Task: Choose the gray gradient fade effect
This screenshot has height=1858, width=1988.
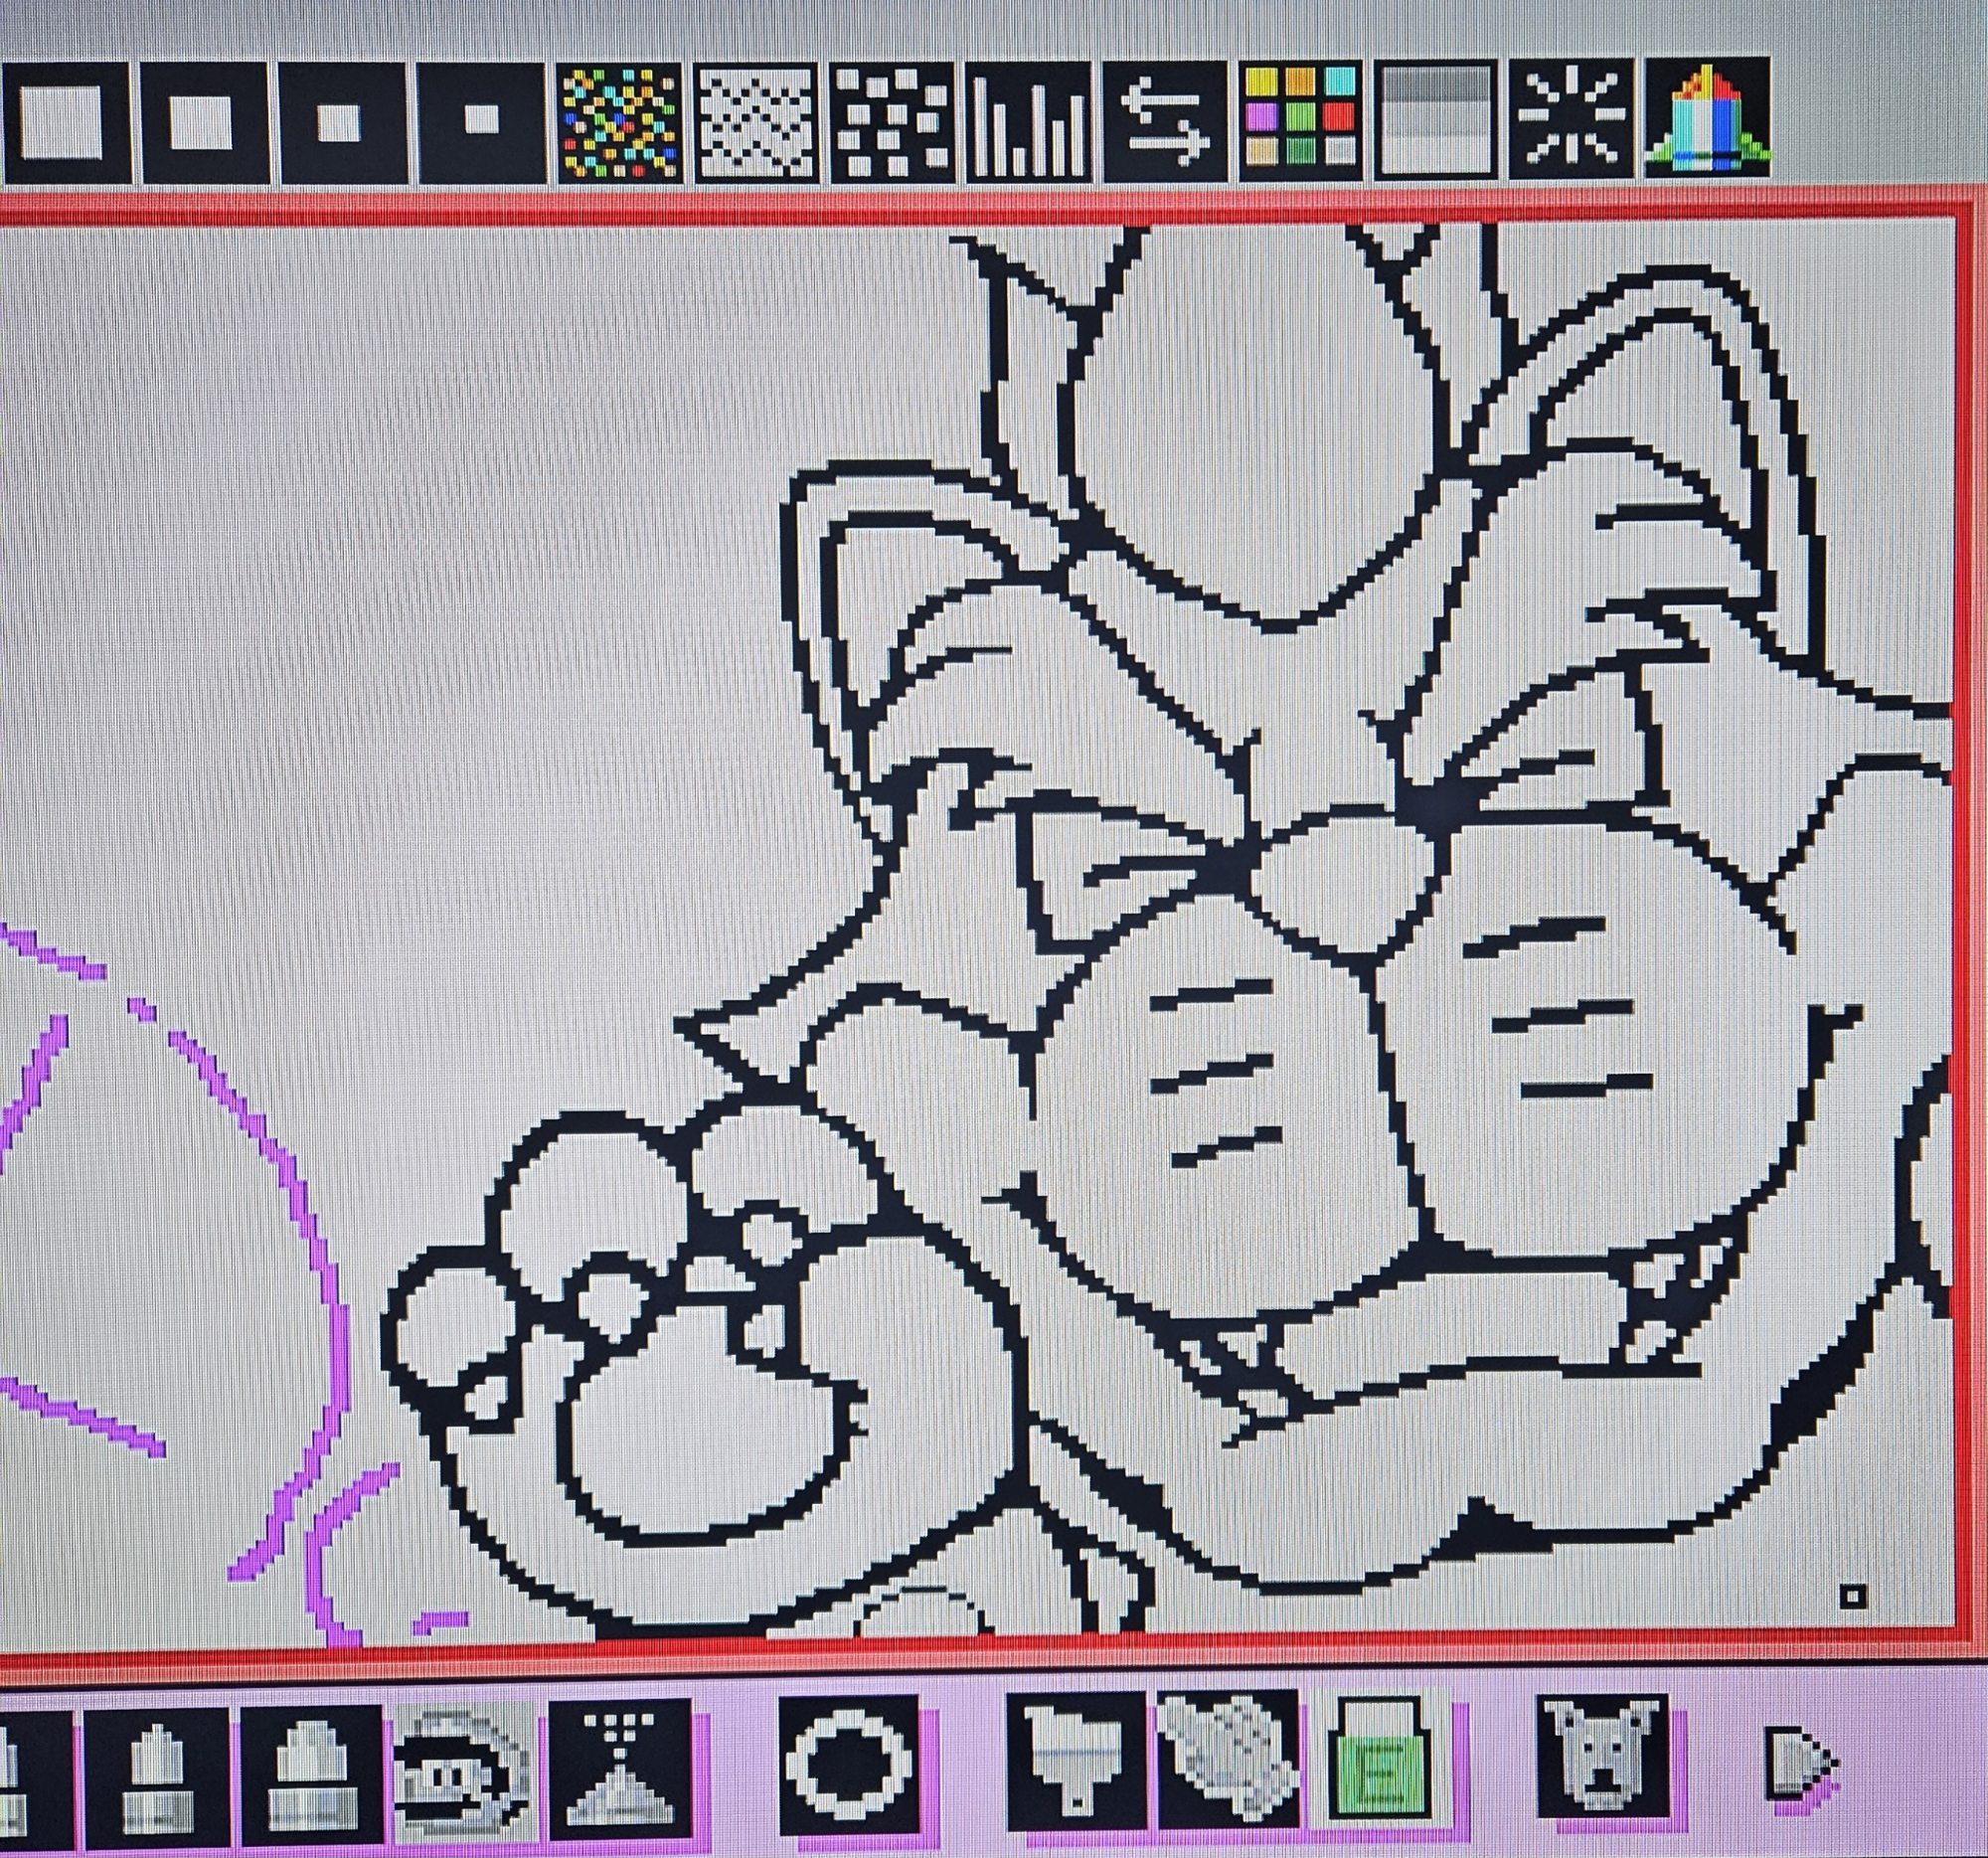Action: (x=1436, y=122)
